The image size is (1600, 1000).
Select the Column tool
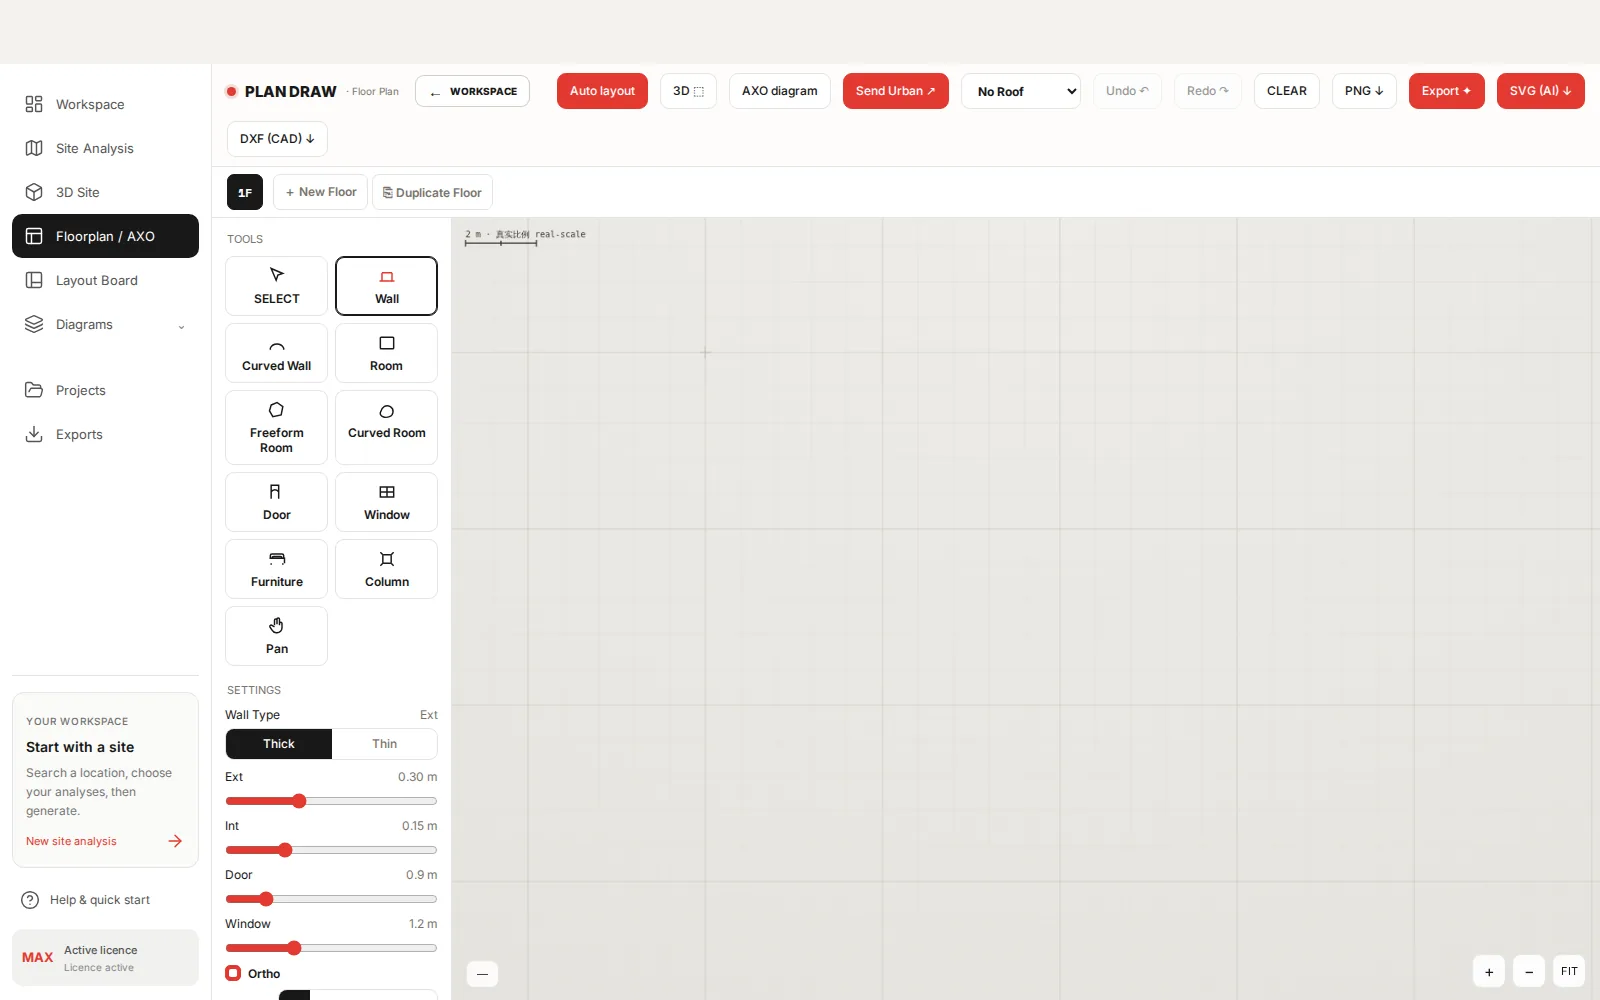pos(386,569)
